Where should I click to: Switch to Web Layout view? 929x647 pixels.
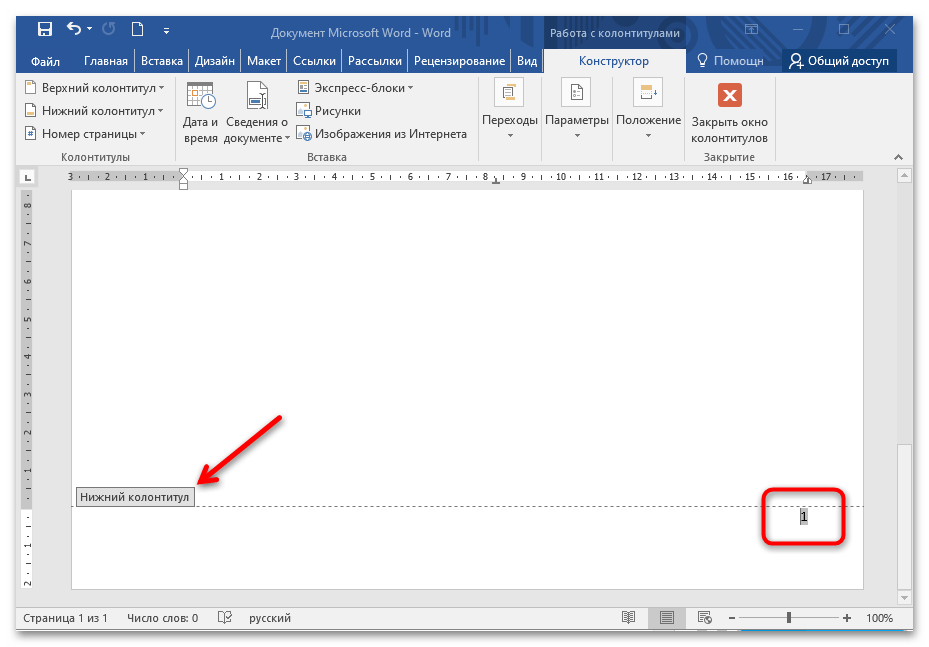point(704,618)
